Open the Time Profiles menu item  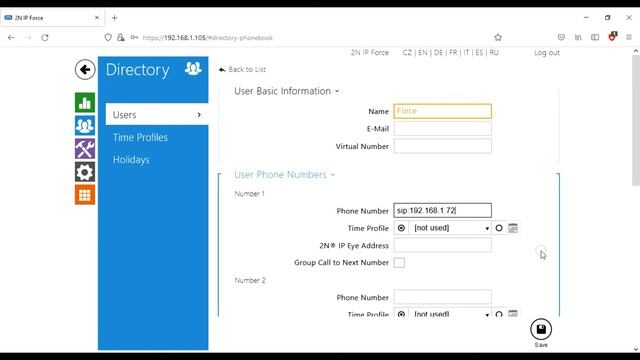coord(140,138)
